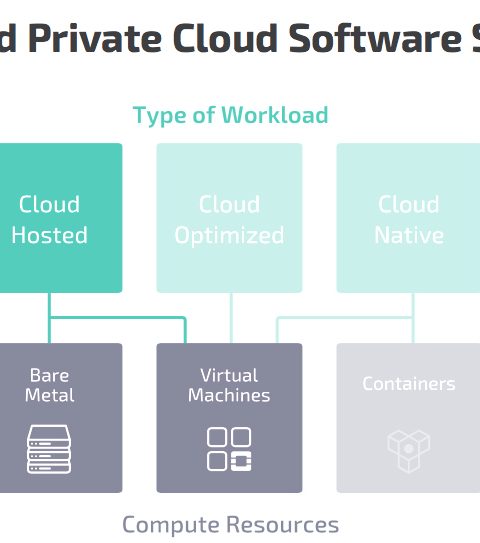Click the "Virtual Machines" label text

click(229, 385)
